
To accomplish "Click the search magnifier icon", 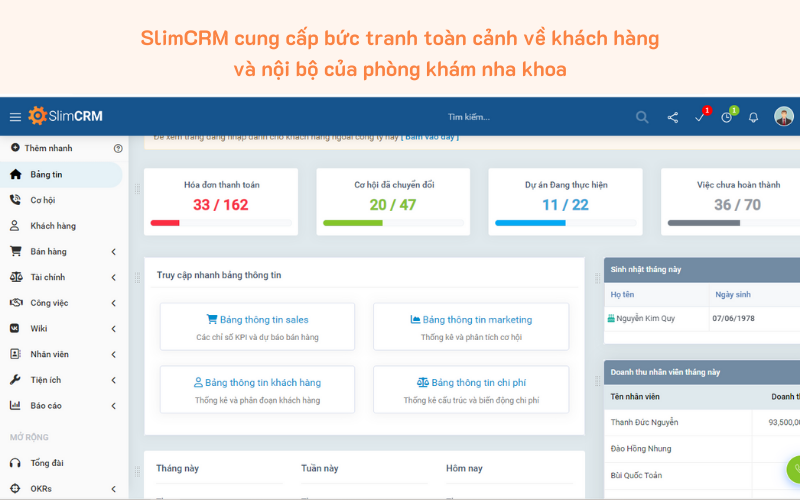I will tap(642, 117).
